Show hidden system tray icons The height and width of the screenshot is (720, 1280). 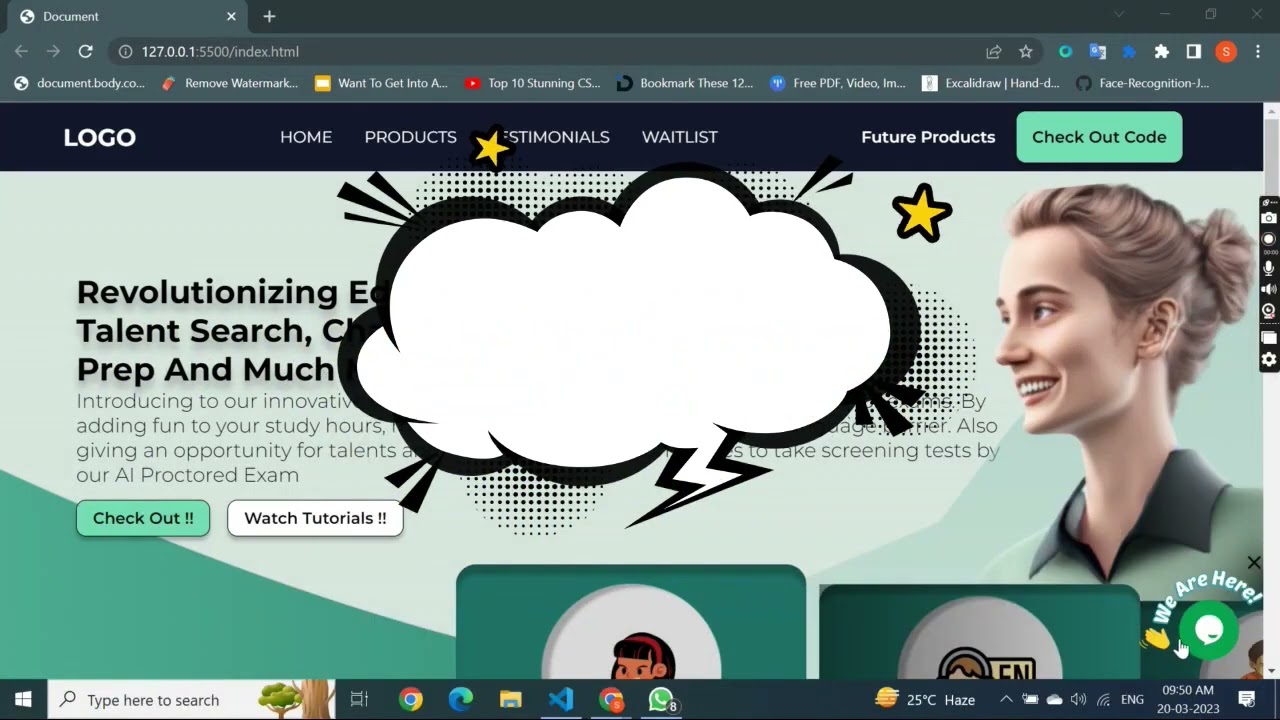[1006, 700]
